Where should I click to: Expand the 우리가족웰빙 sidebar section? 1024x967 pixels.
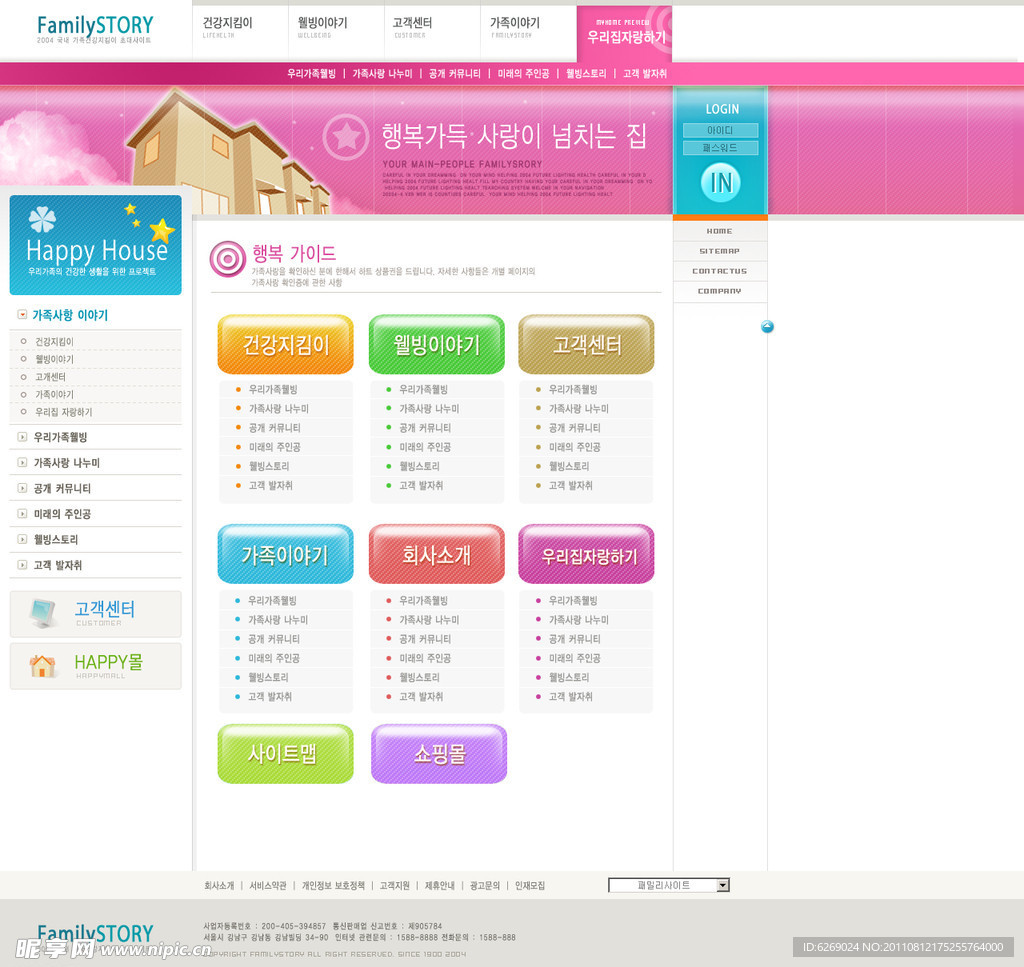pyautogui.click(x=22, y=437)
